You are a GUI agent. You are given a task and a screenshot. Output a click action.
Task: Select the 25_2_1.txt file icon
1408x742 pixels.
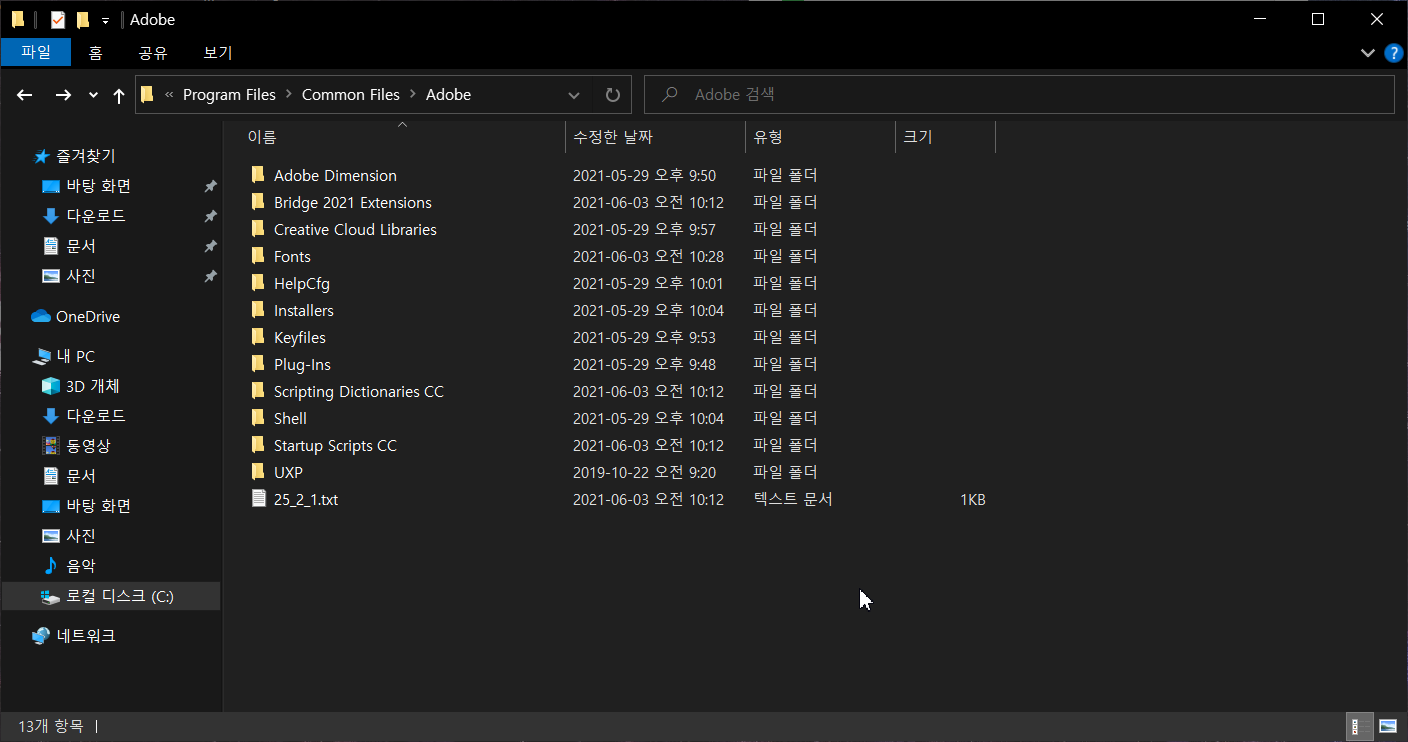pyautogui.click(x=258, y=499)
